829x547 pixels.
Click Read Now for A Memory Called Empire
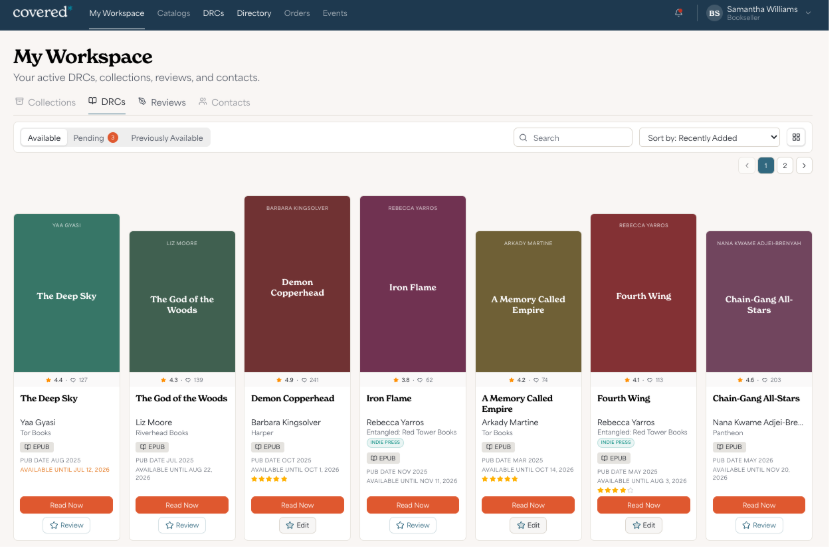point(528,505)
